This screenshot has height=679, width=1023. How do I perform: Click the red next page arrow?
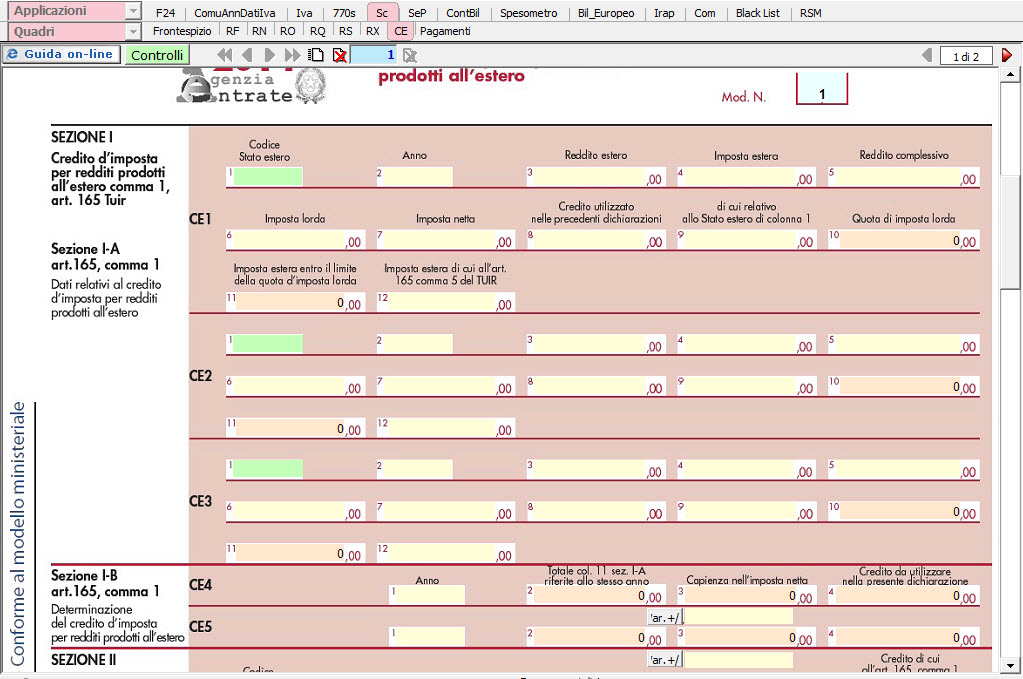[1007, 56]
